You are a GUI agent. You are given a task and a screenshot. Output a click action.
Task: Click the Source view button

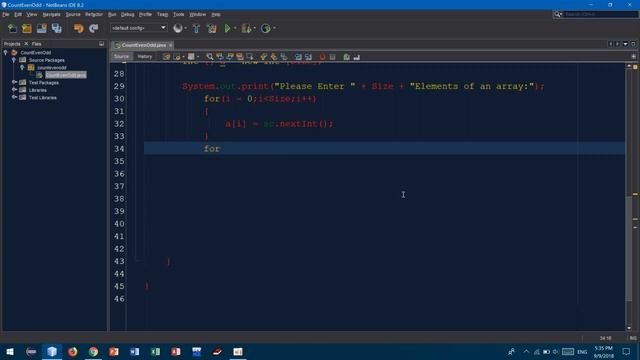click(121, 57)
